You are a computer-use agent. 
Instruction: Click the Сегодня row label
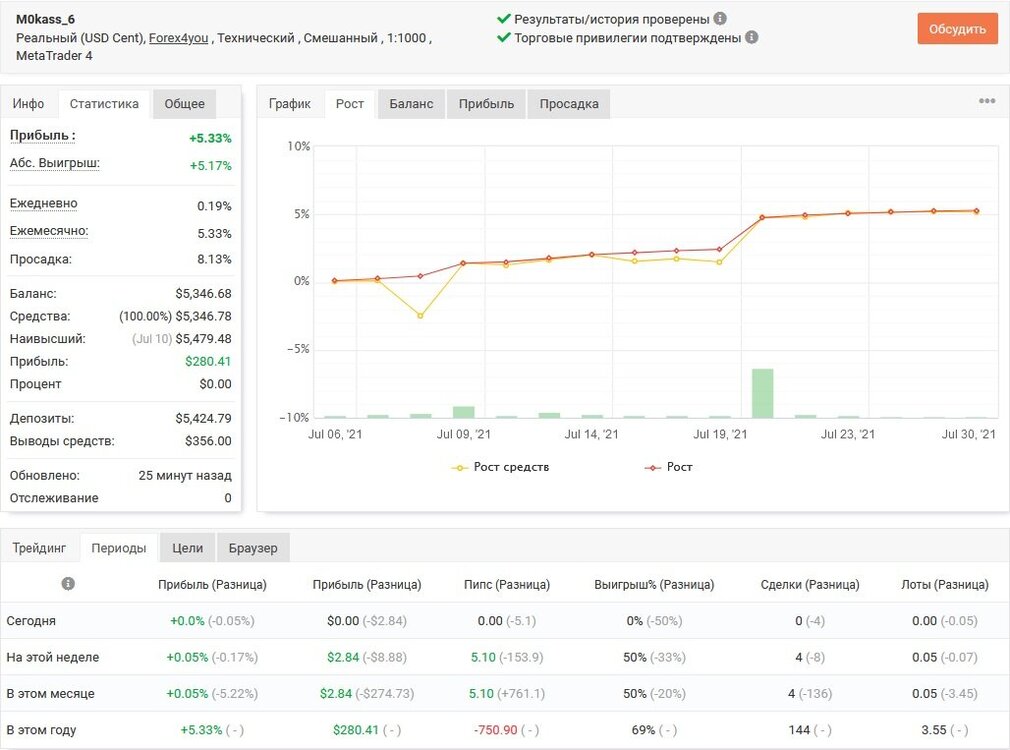pyautogui.click(x=31, y=621)
